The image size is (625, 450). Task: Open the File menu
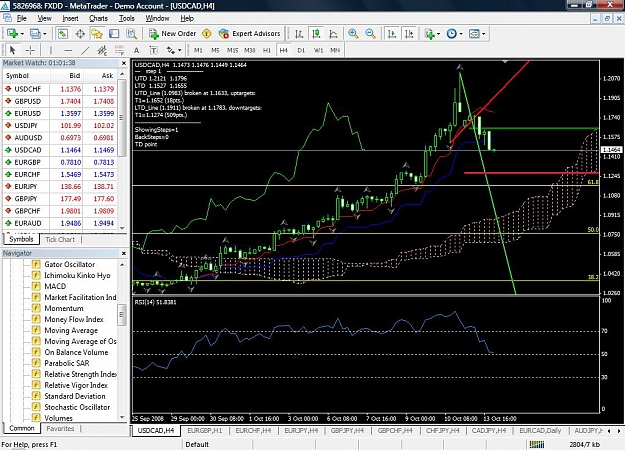22,18
